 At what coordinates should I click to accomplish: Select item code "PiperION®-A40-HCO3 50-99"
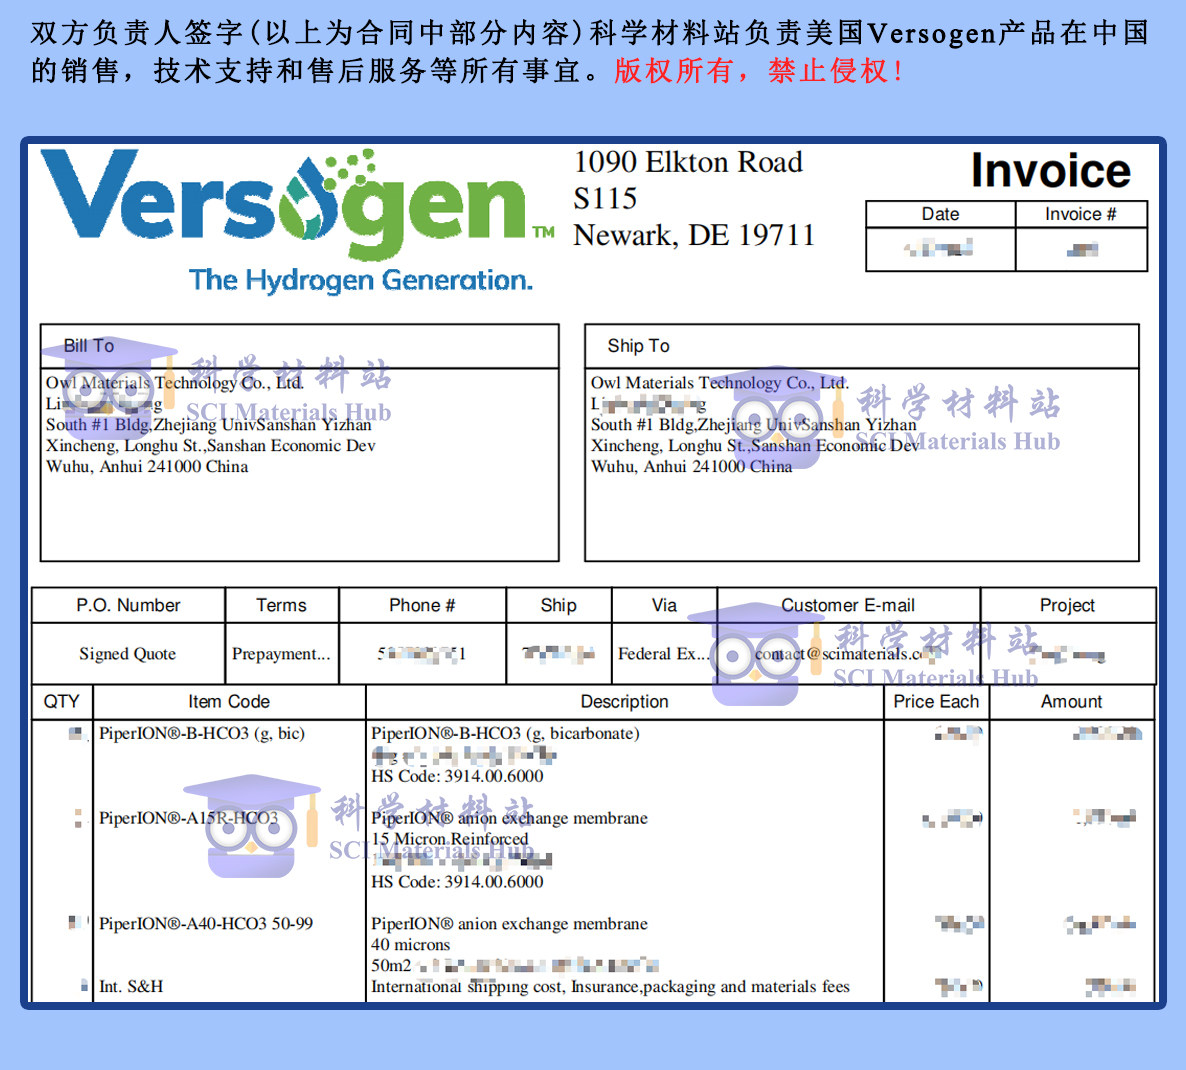pos(206,924)
